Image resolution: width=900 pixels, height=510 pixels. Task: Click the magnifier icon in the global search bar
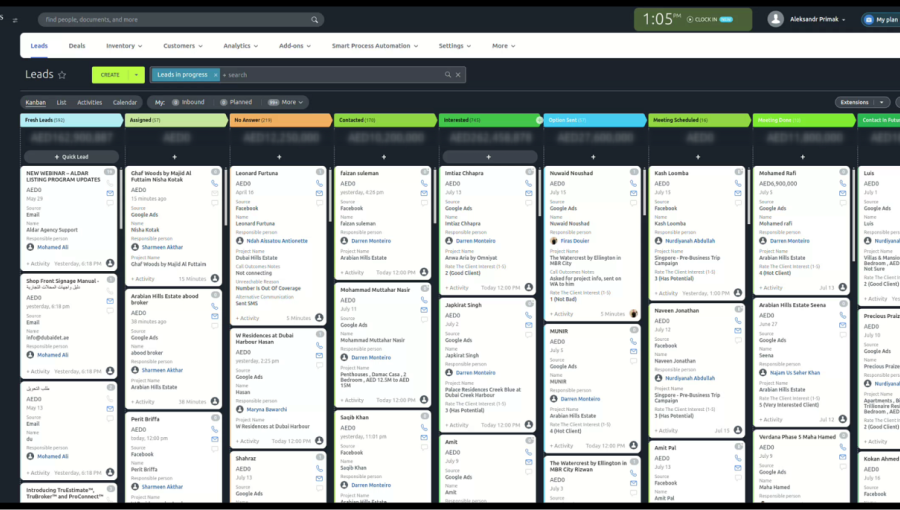[x=315, y=19]
